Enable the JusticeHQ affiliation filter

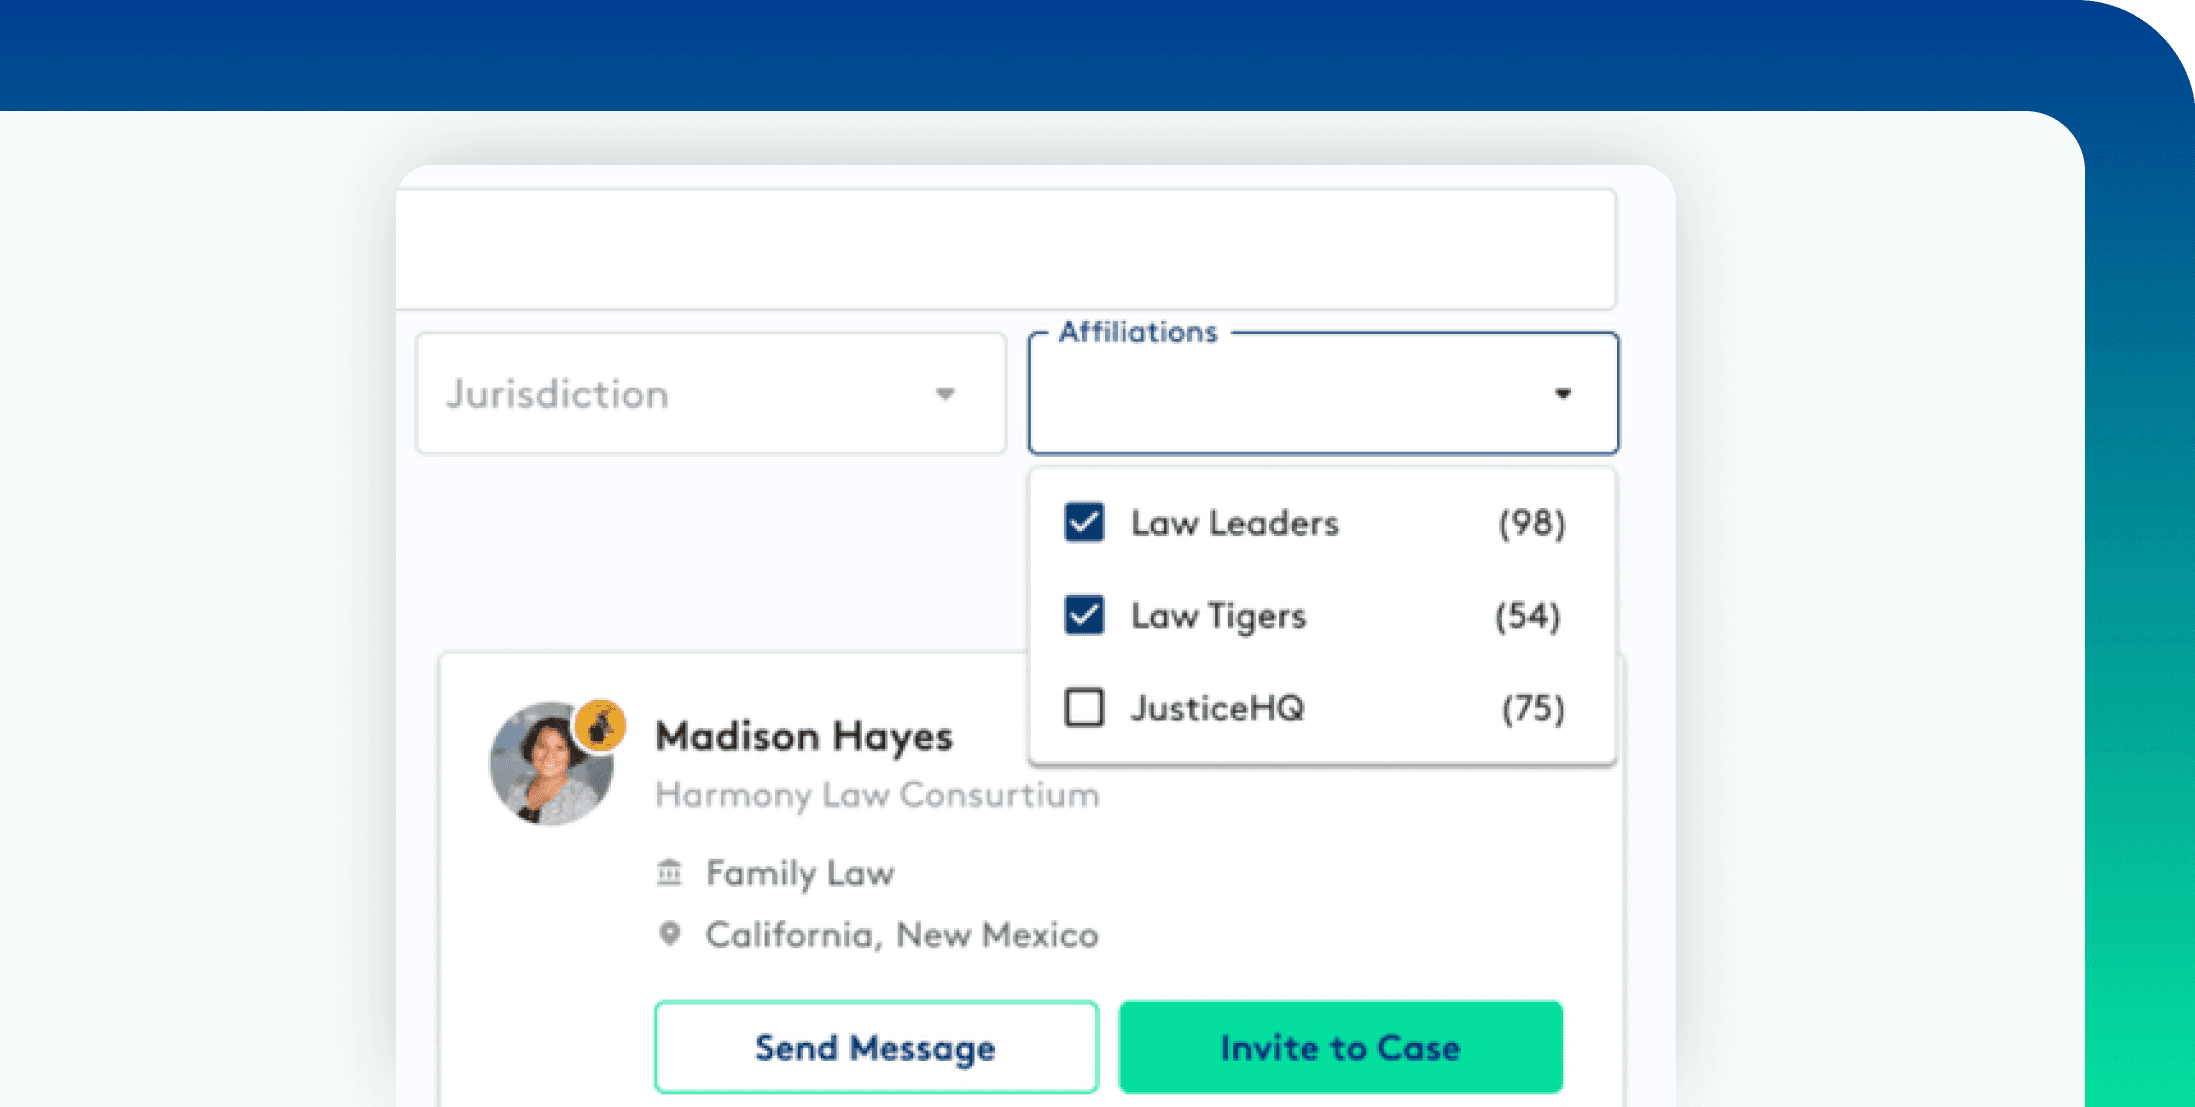pyautogui.click(x=1083, y=708)
